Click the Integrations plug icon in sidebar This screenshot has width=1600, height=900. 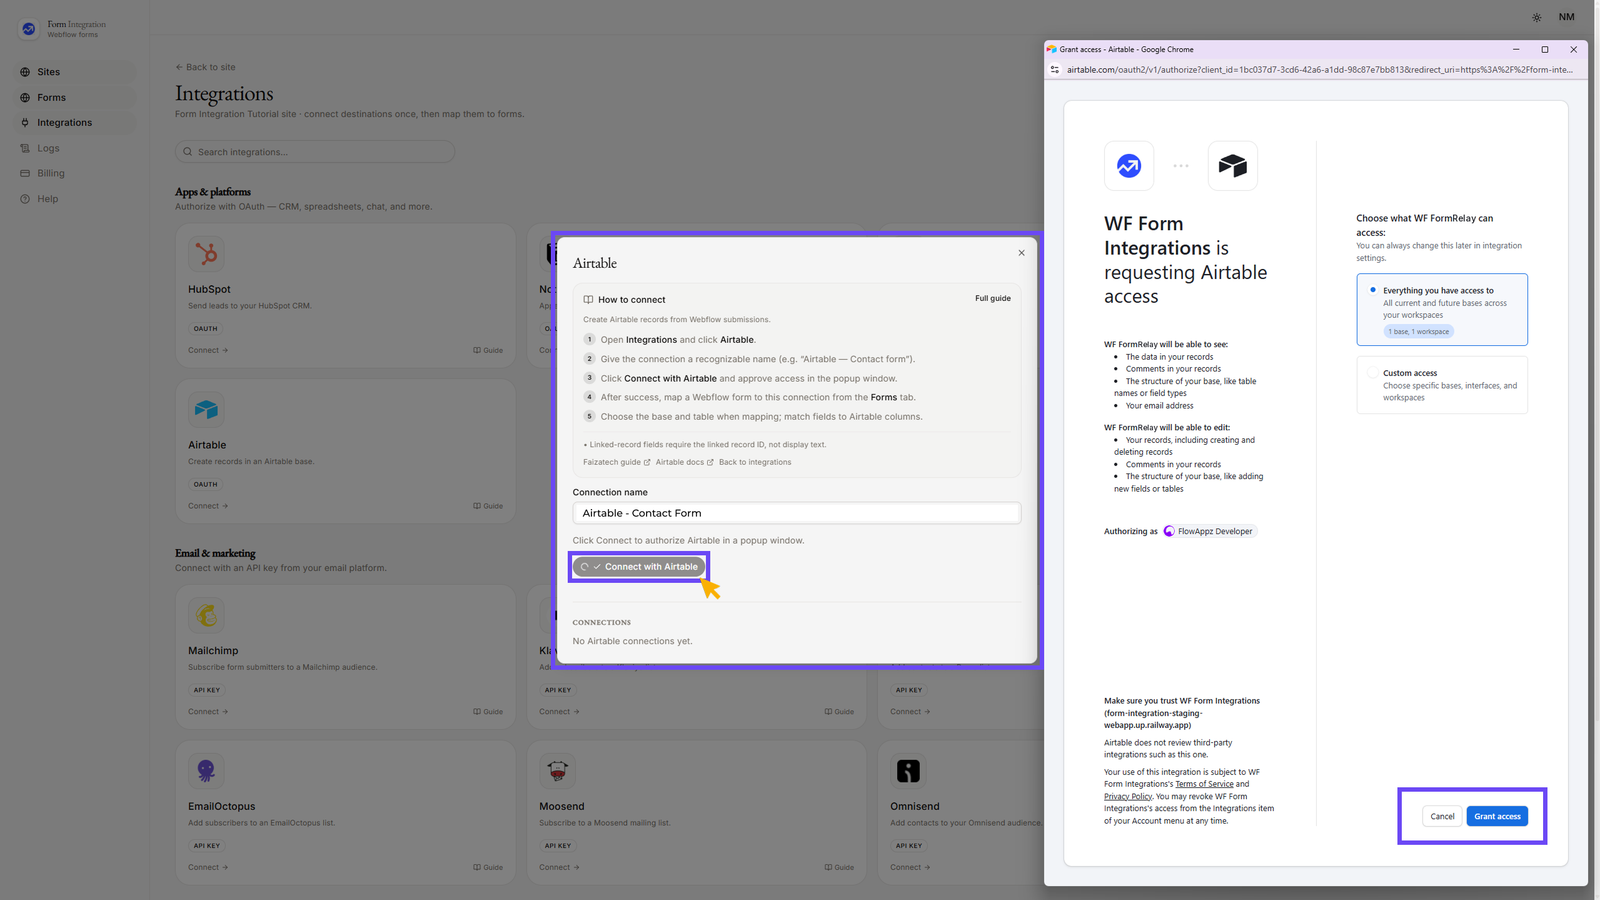tap(25, 122)
